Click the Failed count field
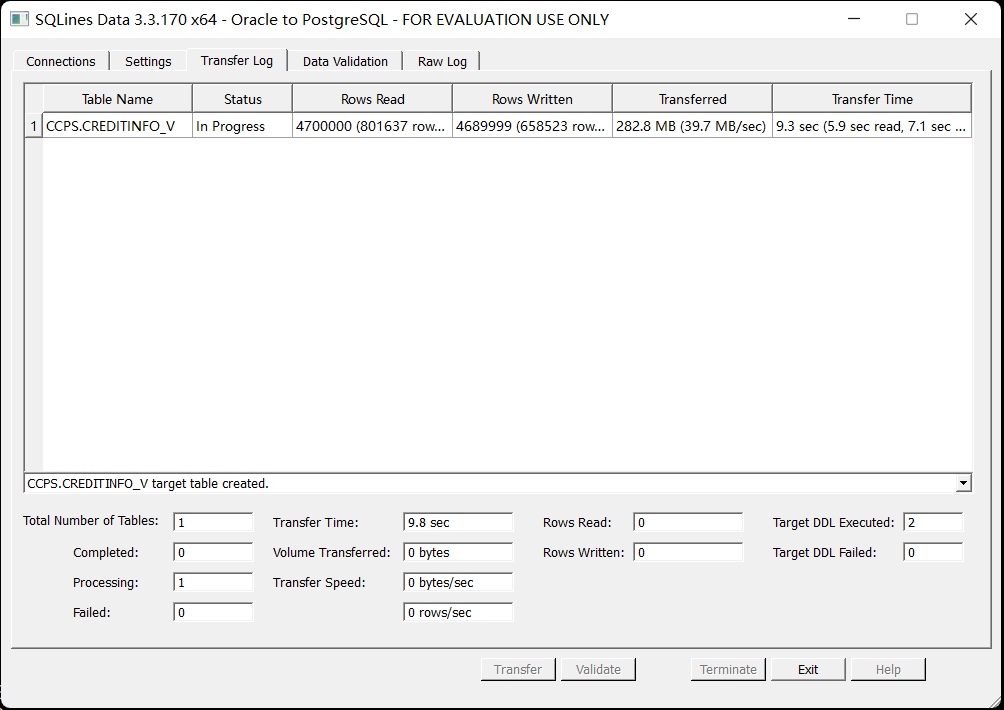1004x710 pixels. click(213, 613)
